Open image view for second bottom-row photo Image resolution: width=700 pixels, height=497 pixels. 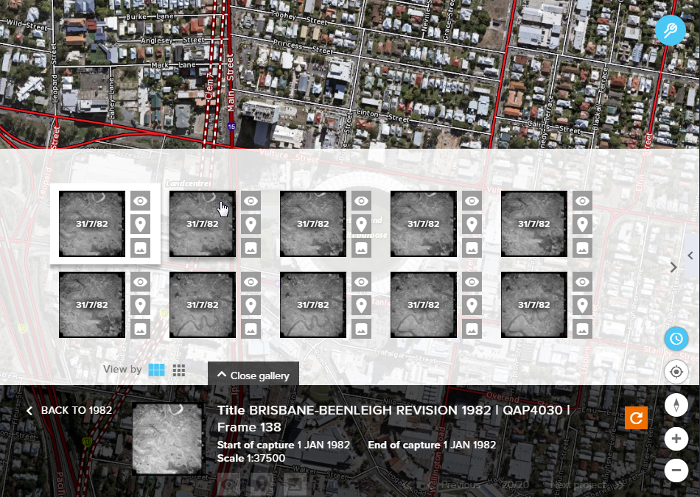coord(251,329)
